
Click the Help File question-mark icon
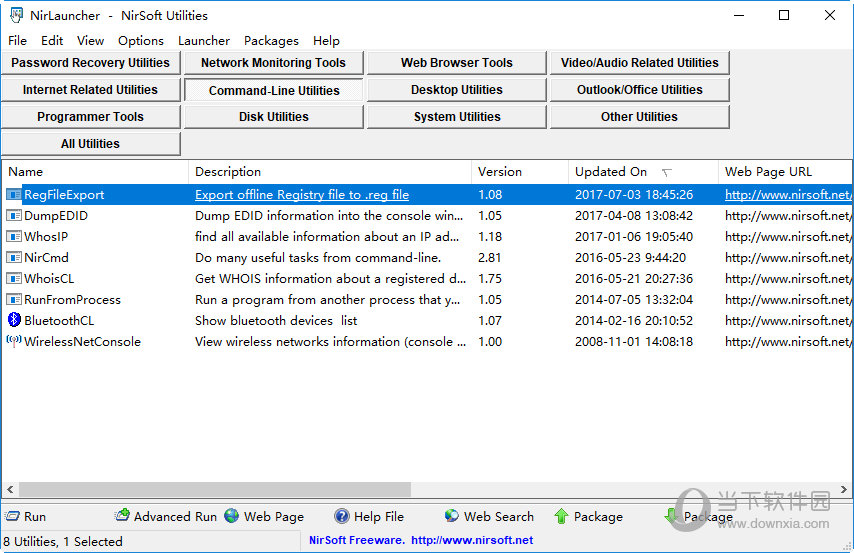click(341, 516)
